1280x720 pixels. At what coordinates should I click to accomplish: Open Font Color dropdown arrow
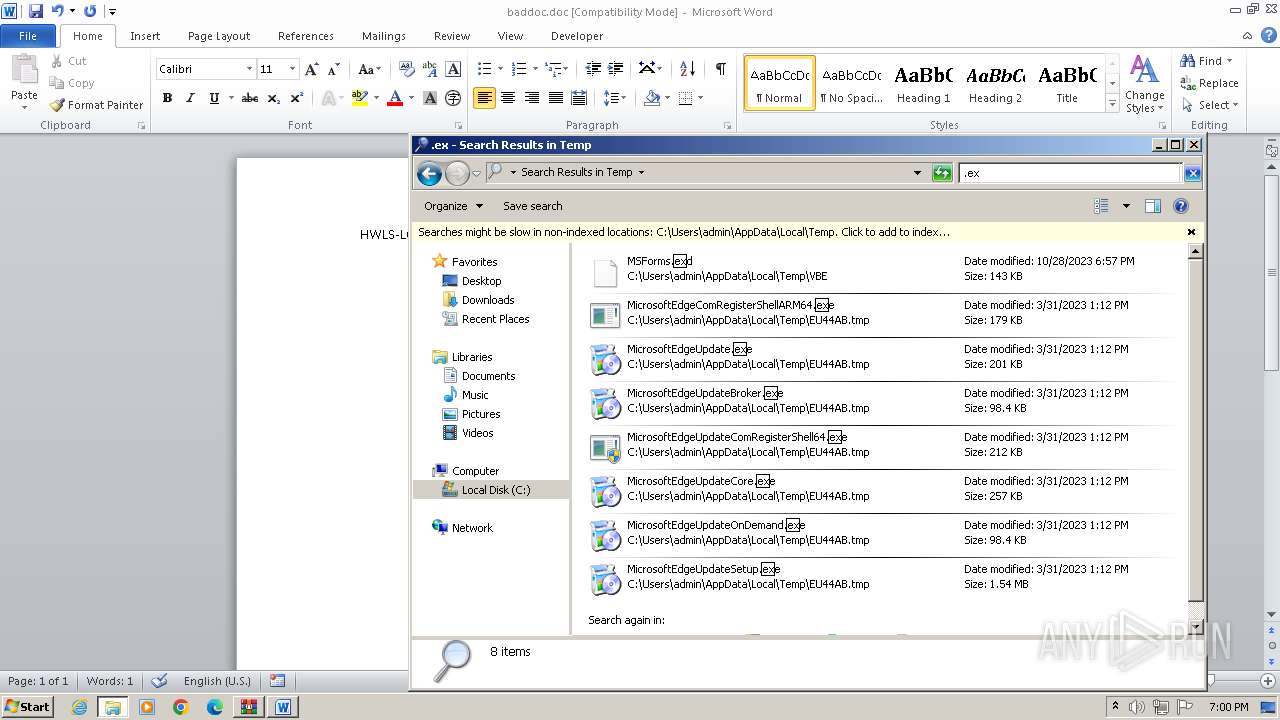(411, 98)
